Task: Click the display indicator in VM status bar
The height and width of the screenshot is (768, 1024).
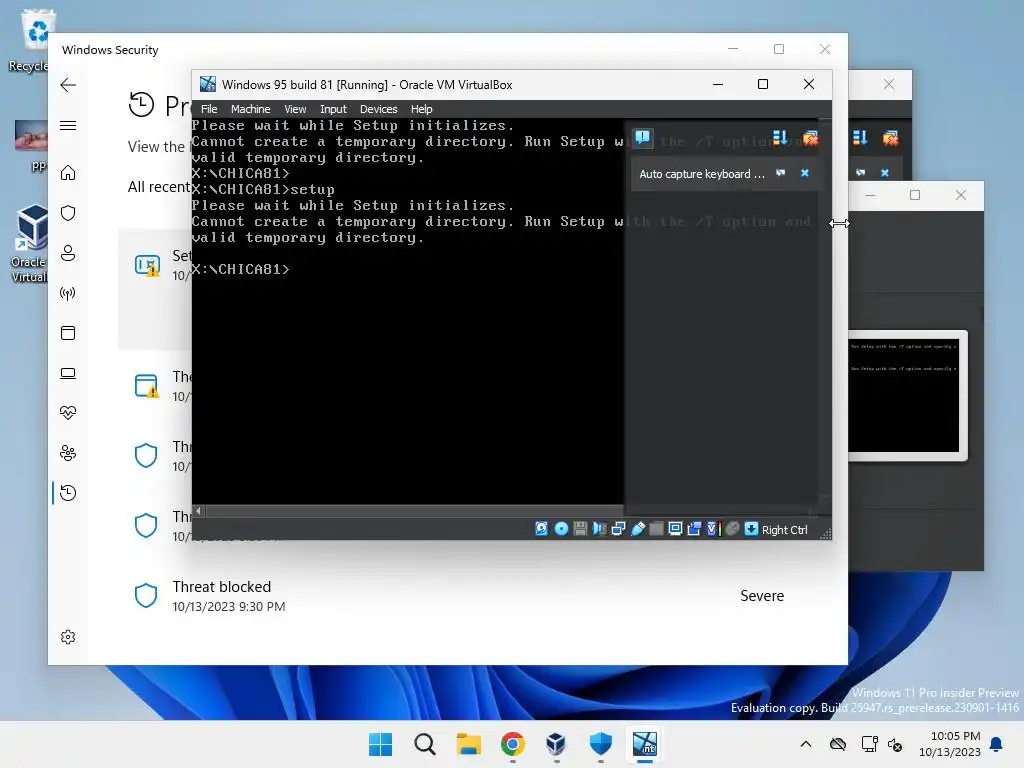Action: 675,529
